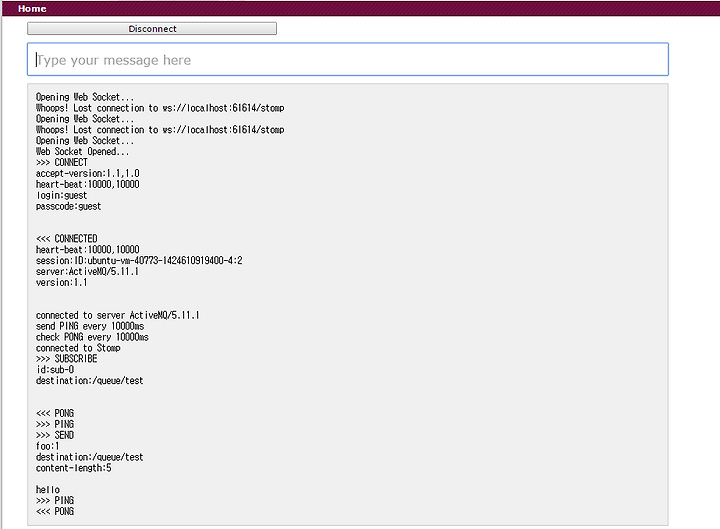Click the 'hello' message body

pyautogui.click(x=48, y=490)
